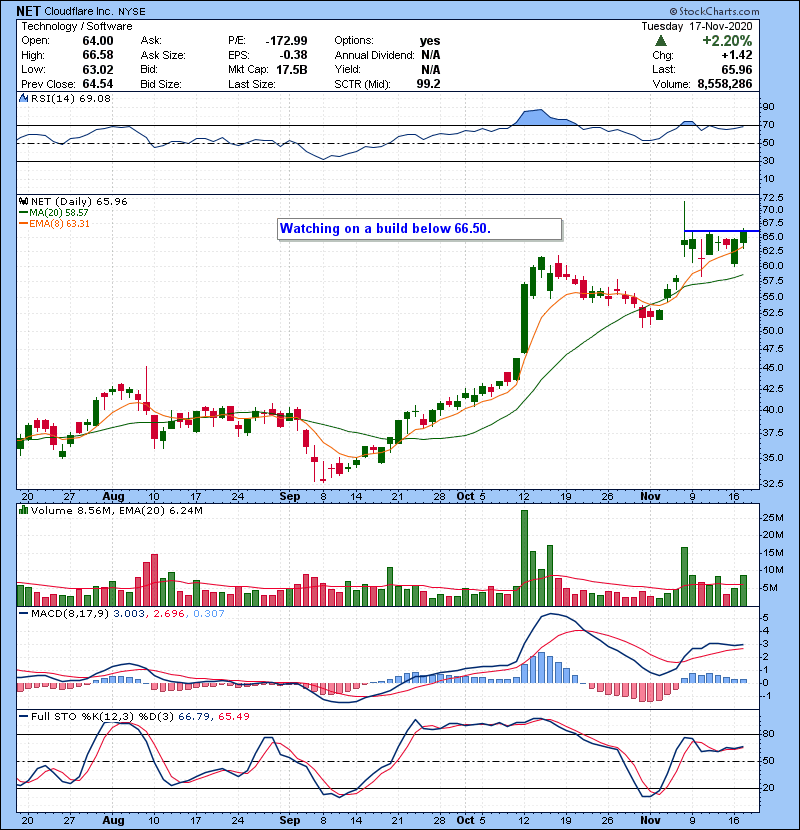This screenshot has width=800, height=830.
Task: Click the RSI indicator icon beside RSI(14)
Action: tap(23, 98)
